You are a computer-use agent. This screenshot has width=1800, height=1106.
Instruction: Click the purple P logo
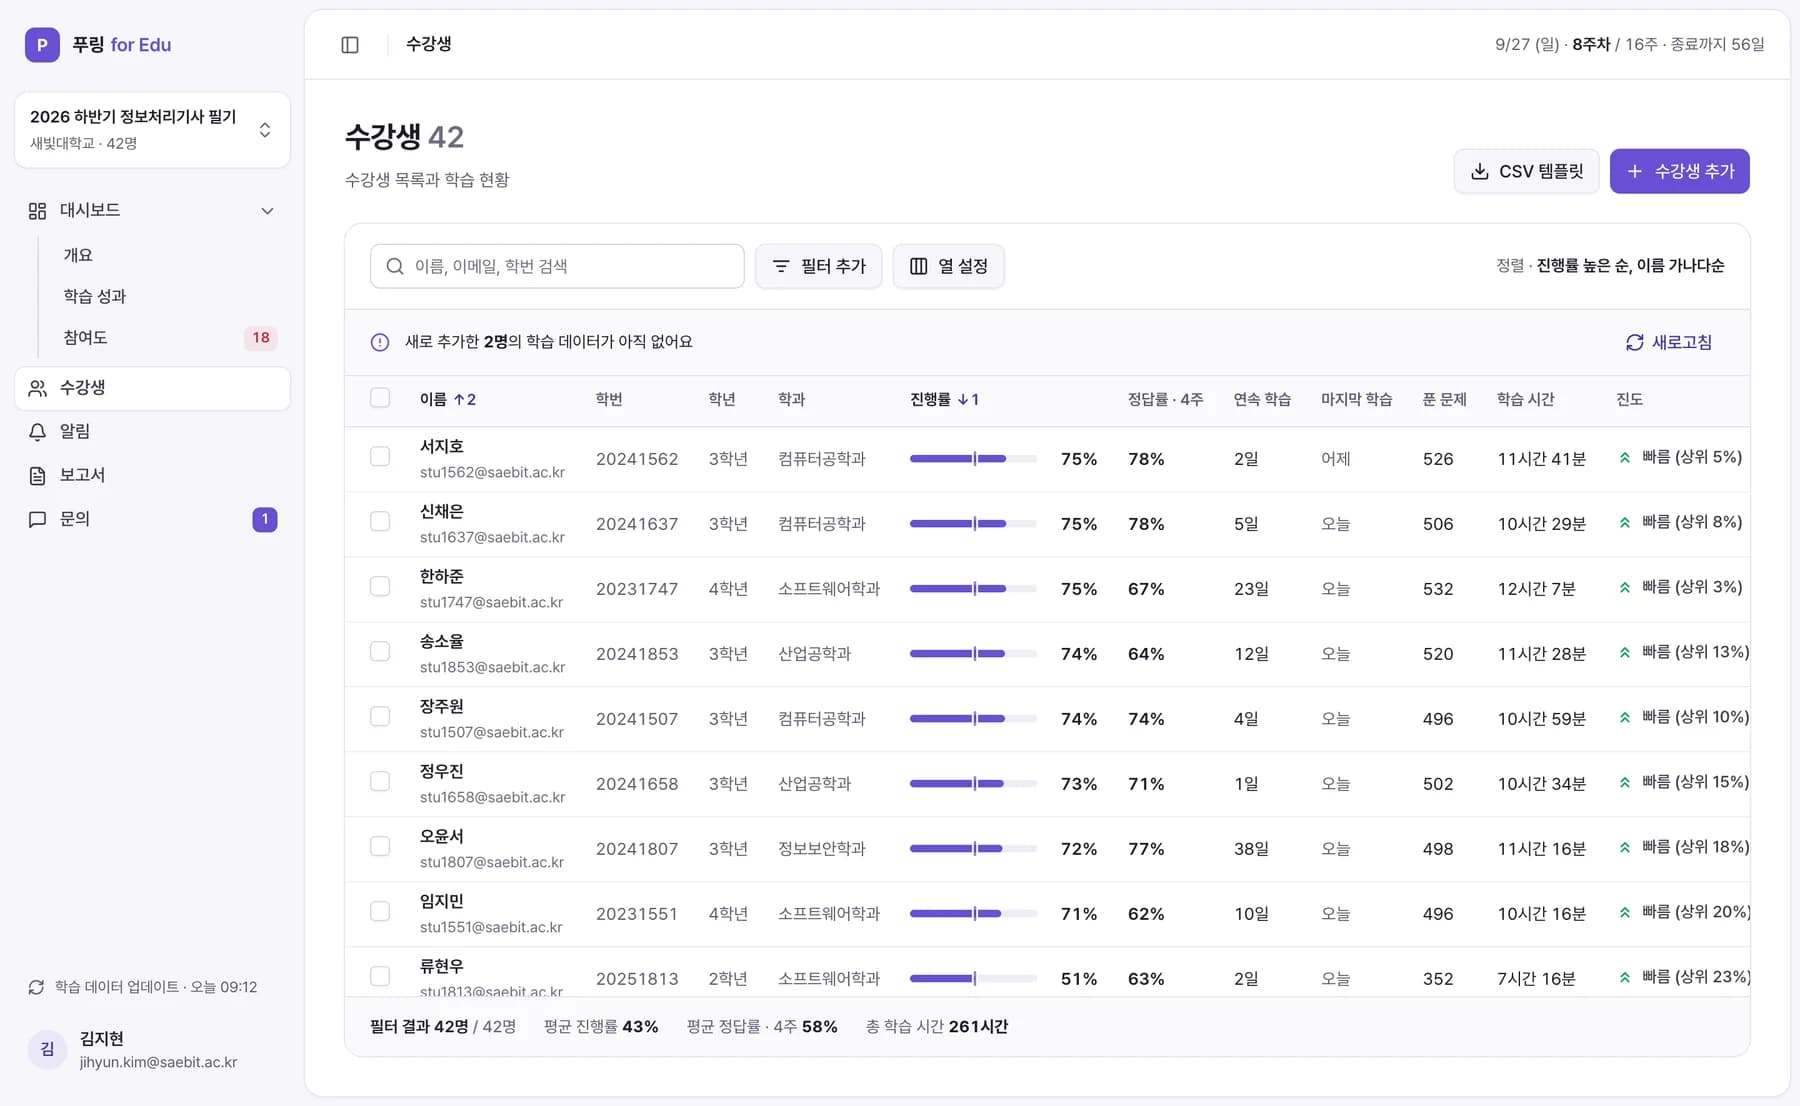click(x=42, y=45)
